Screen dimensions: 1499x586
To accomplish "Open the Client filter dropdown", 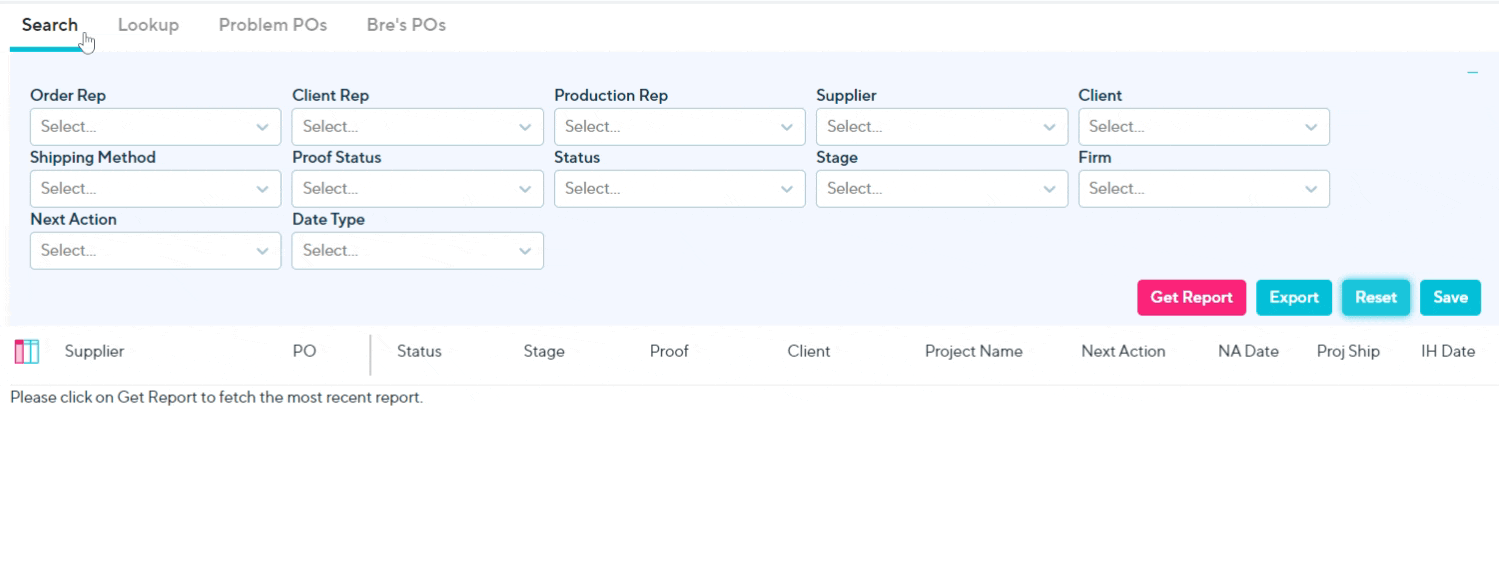I will point(1203,126).
